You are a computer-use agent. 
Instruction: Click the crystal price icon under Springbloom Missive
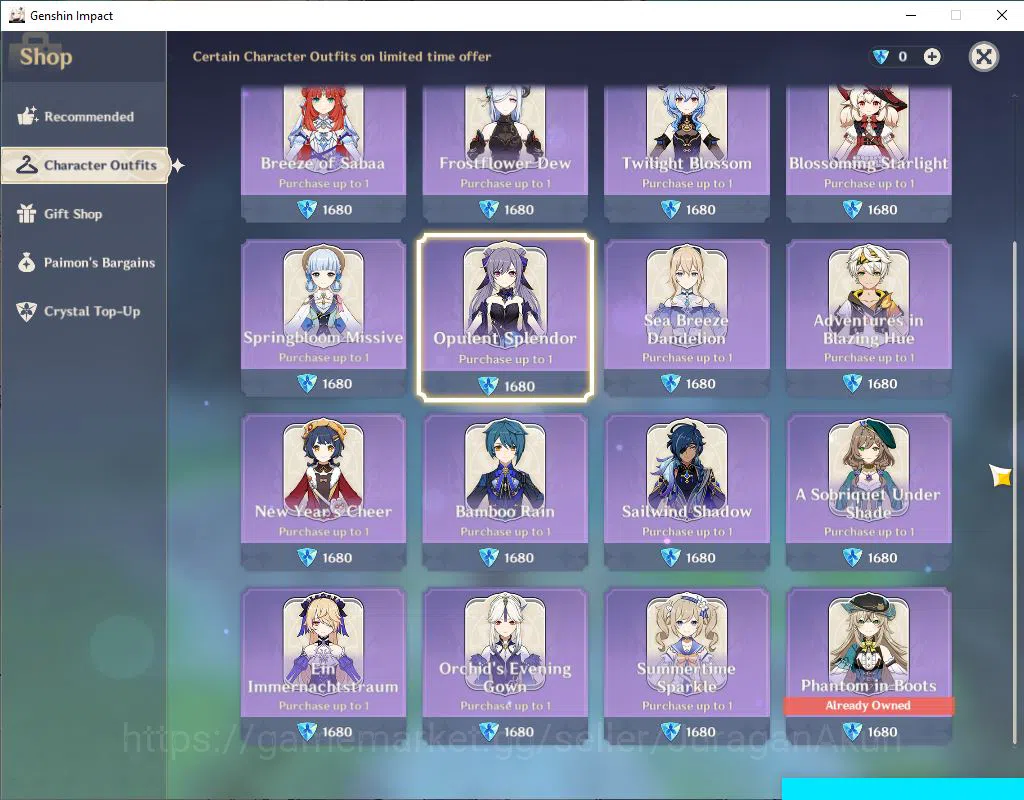(x=307, y=383)
